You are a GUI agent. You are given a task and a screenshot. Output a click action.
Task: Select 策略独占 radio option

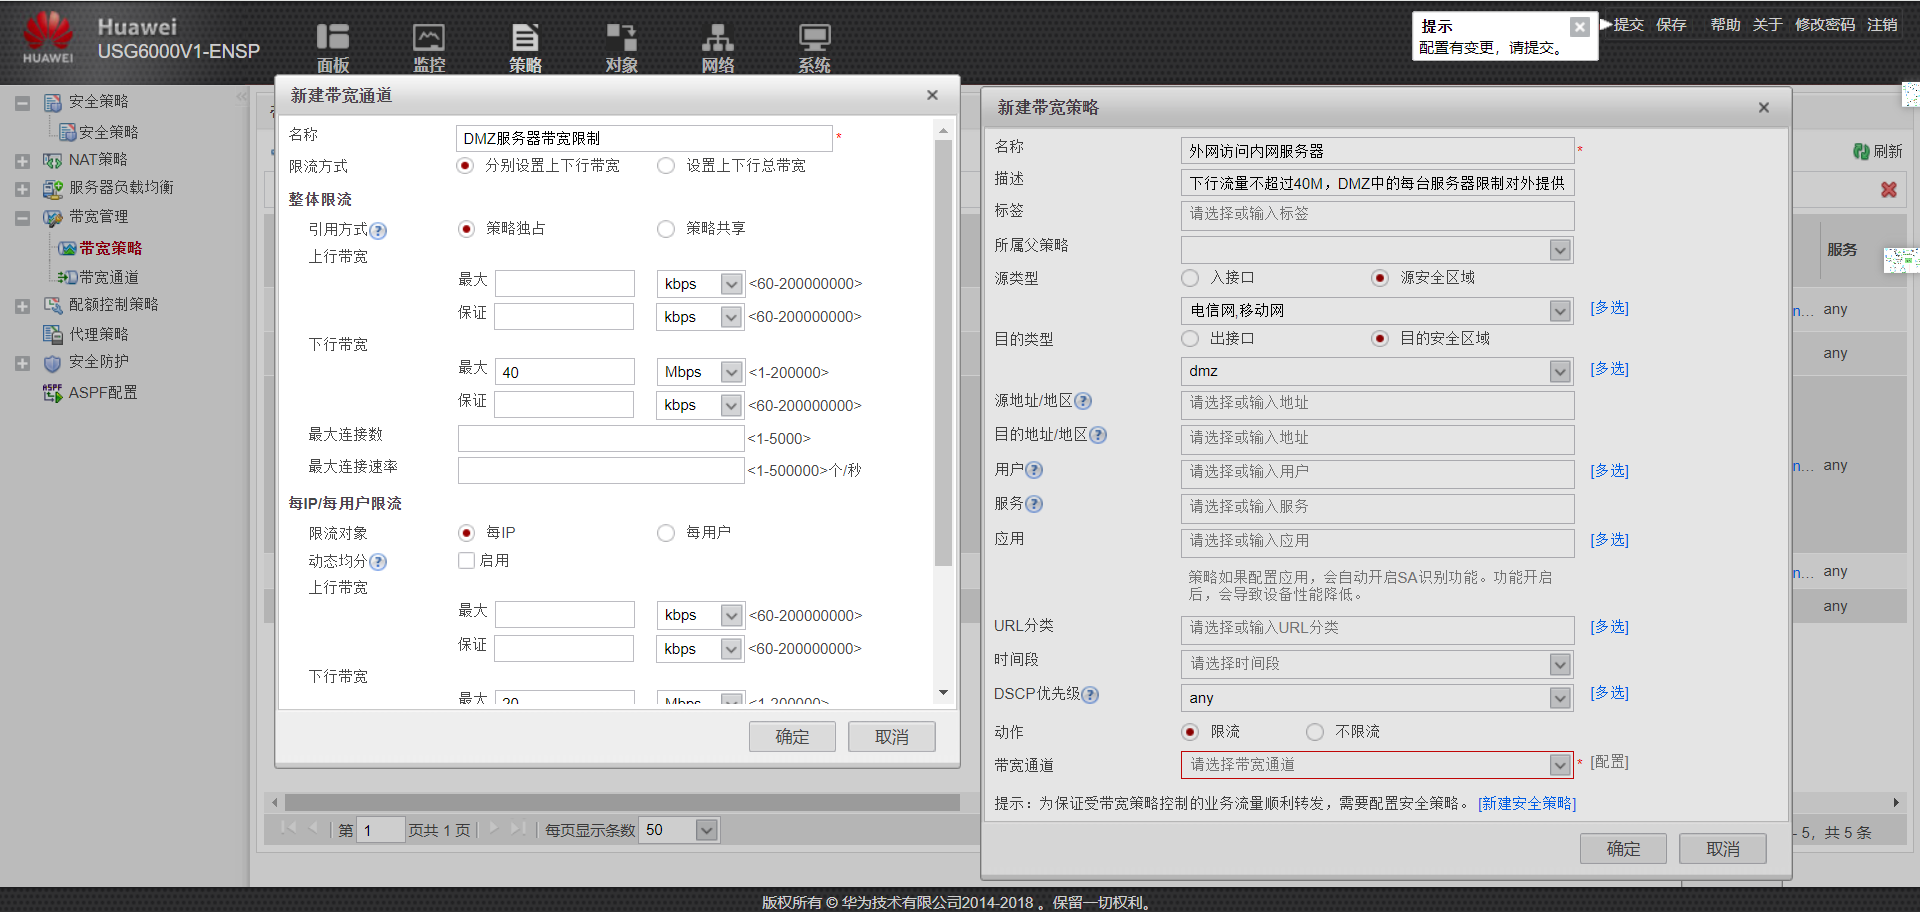pyautogui.click(x=466, y=229)
